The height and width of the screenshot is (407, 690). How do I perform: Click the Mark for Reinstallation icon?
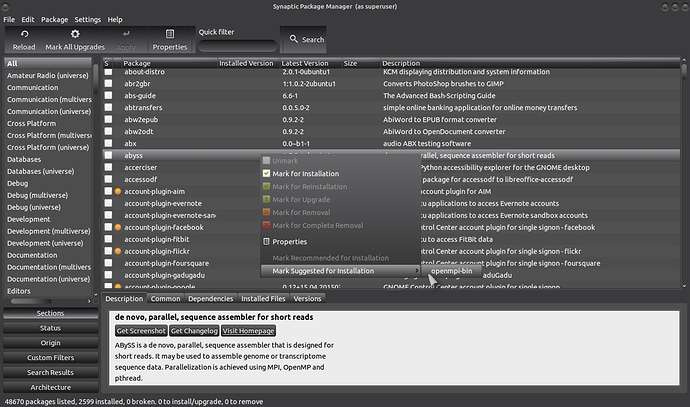(266, 186)
